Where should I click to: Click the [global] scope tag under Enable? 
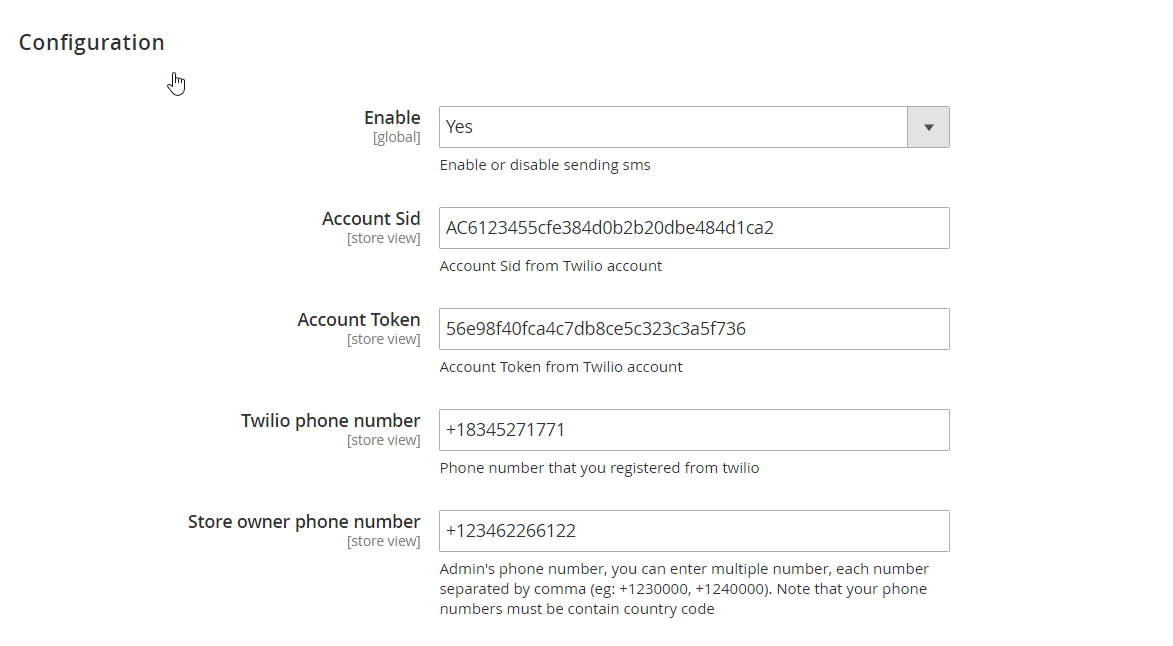[x=396, y=137]
